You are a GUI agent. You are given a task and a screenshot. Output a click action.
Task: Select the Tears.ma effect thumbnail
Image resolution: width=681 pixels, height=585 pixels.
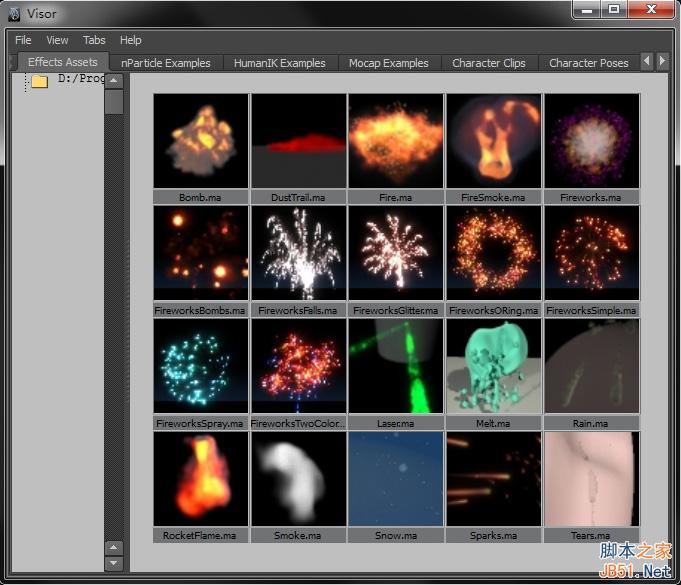(x=592, y=479)
